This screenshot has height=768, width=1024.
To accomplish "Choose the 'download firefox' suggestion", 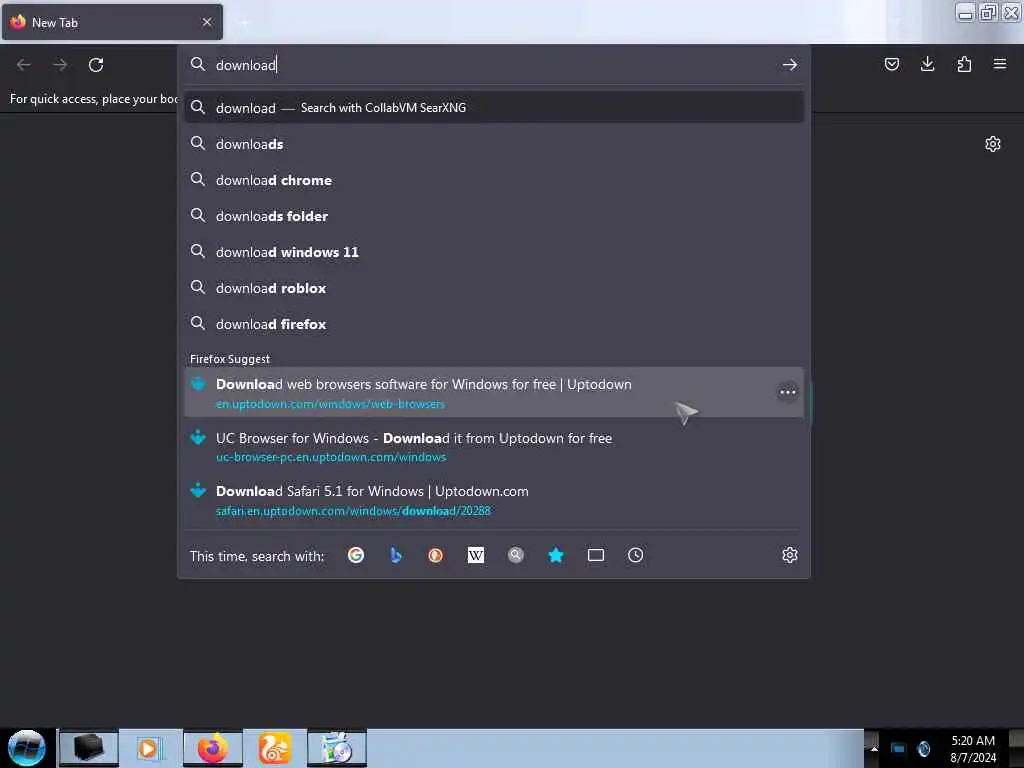I will [x=494, y=323].
